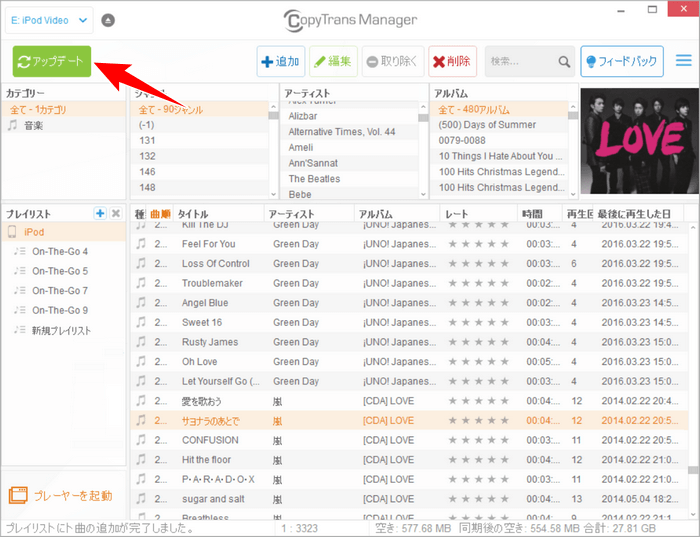Open playlist On-The-Go 7
Screen dimensions: 700x537
[x=64, y=291]
